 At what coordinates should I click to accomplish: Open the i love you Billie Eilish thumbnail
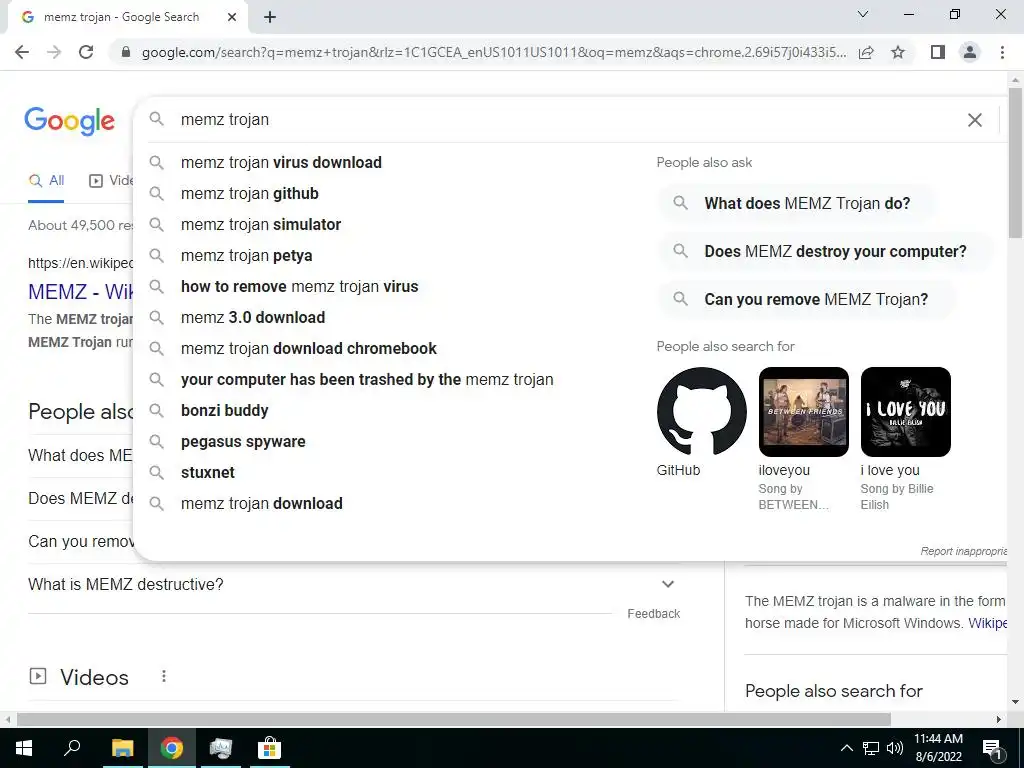pyautogui.click(x=905, y=411)
